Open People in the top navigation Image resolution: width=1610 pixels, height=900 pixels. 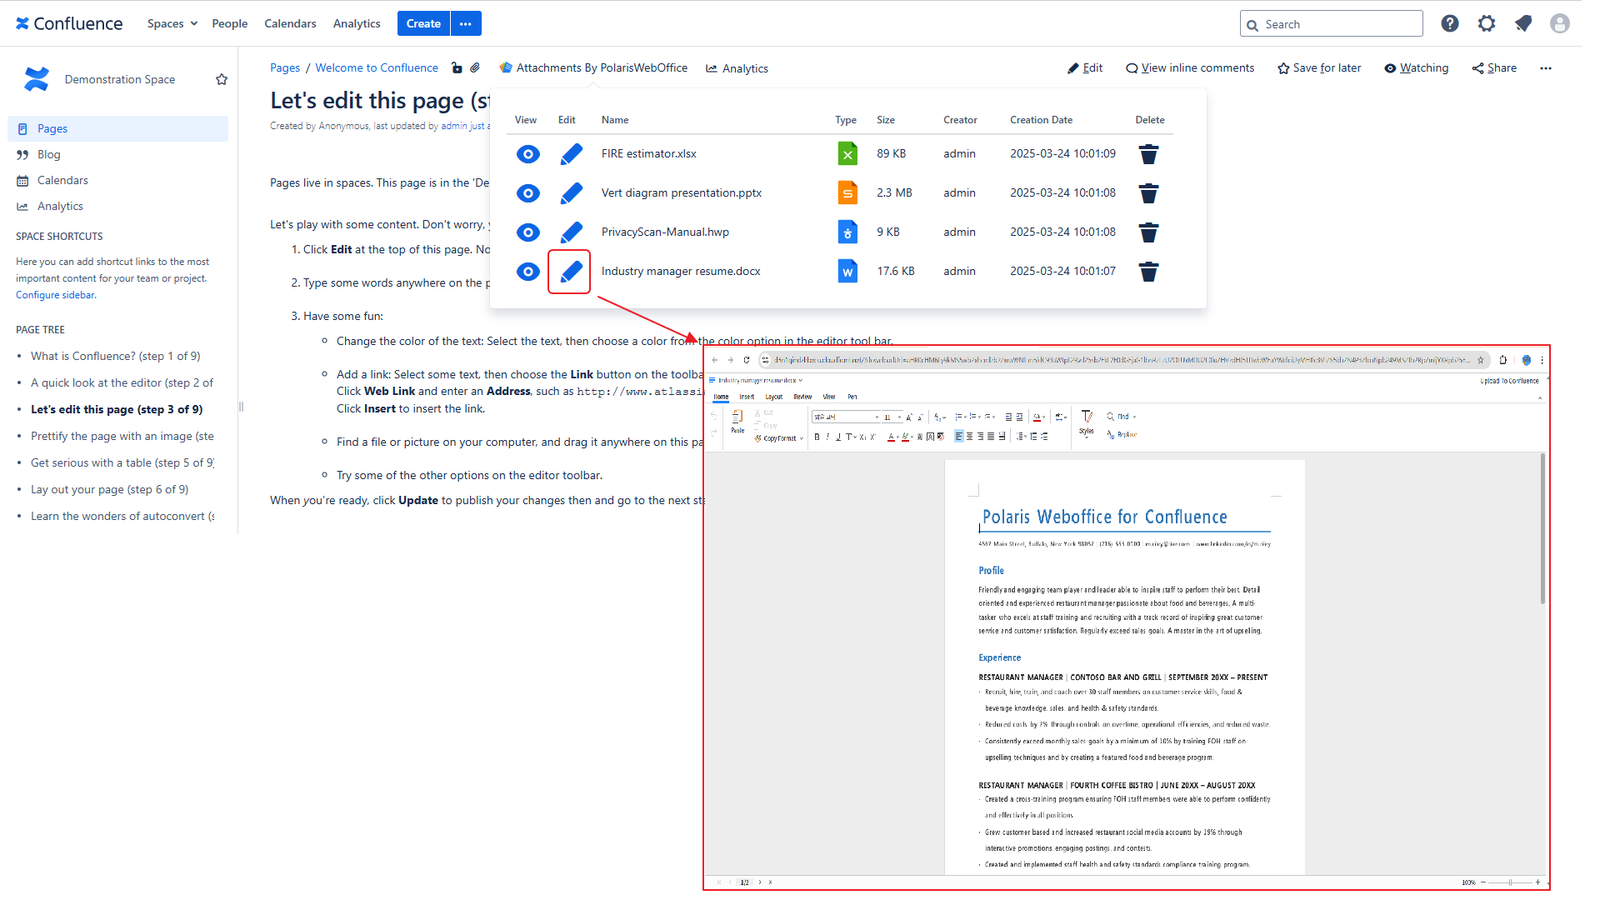click(230, 23)
